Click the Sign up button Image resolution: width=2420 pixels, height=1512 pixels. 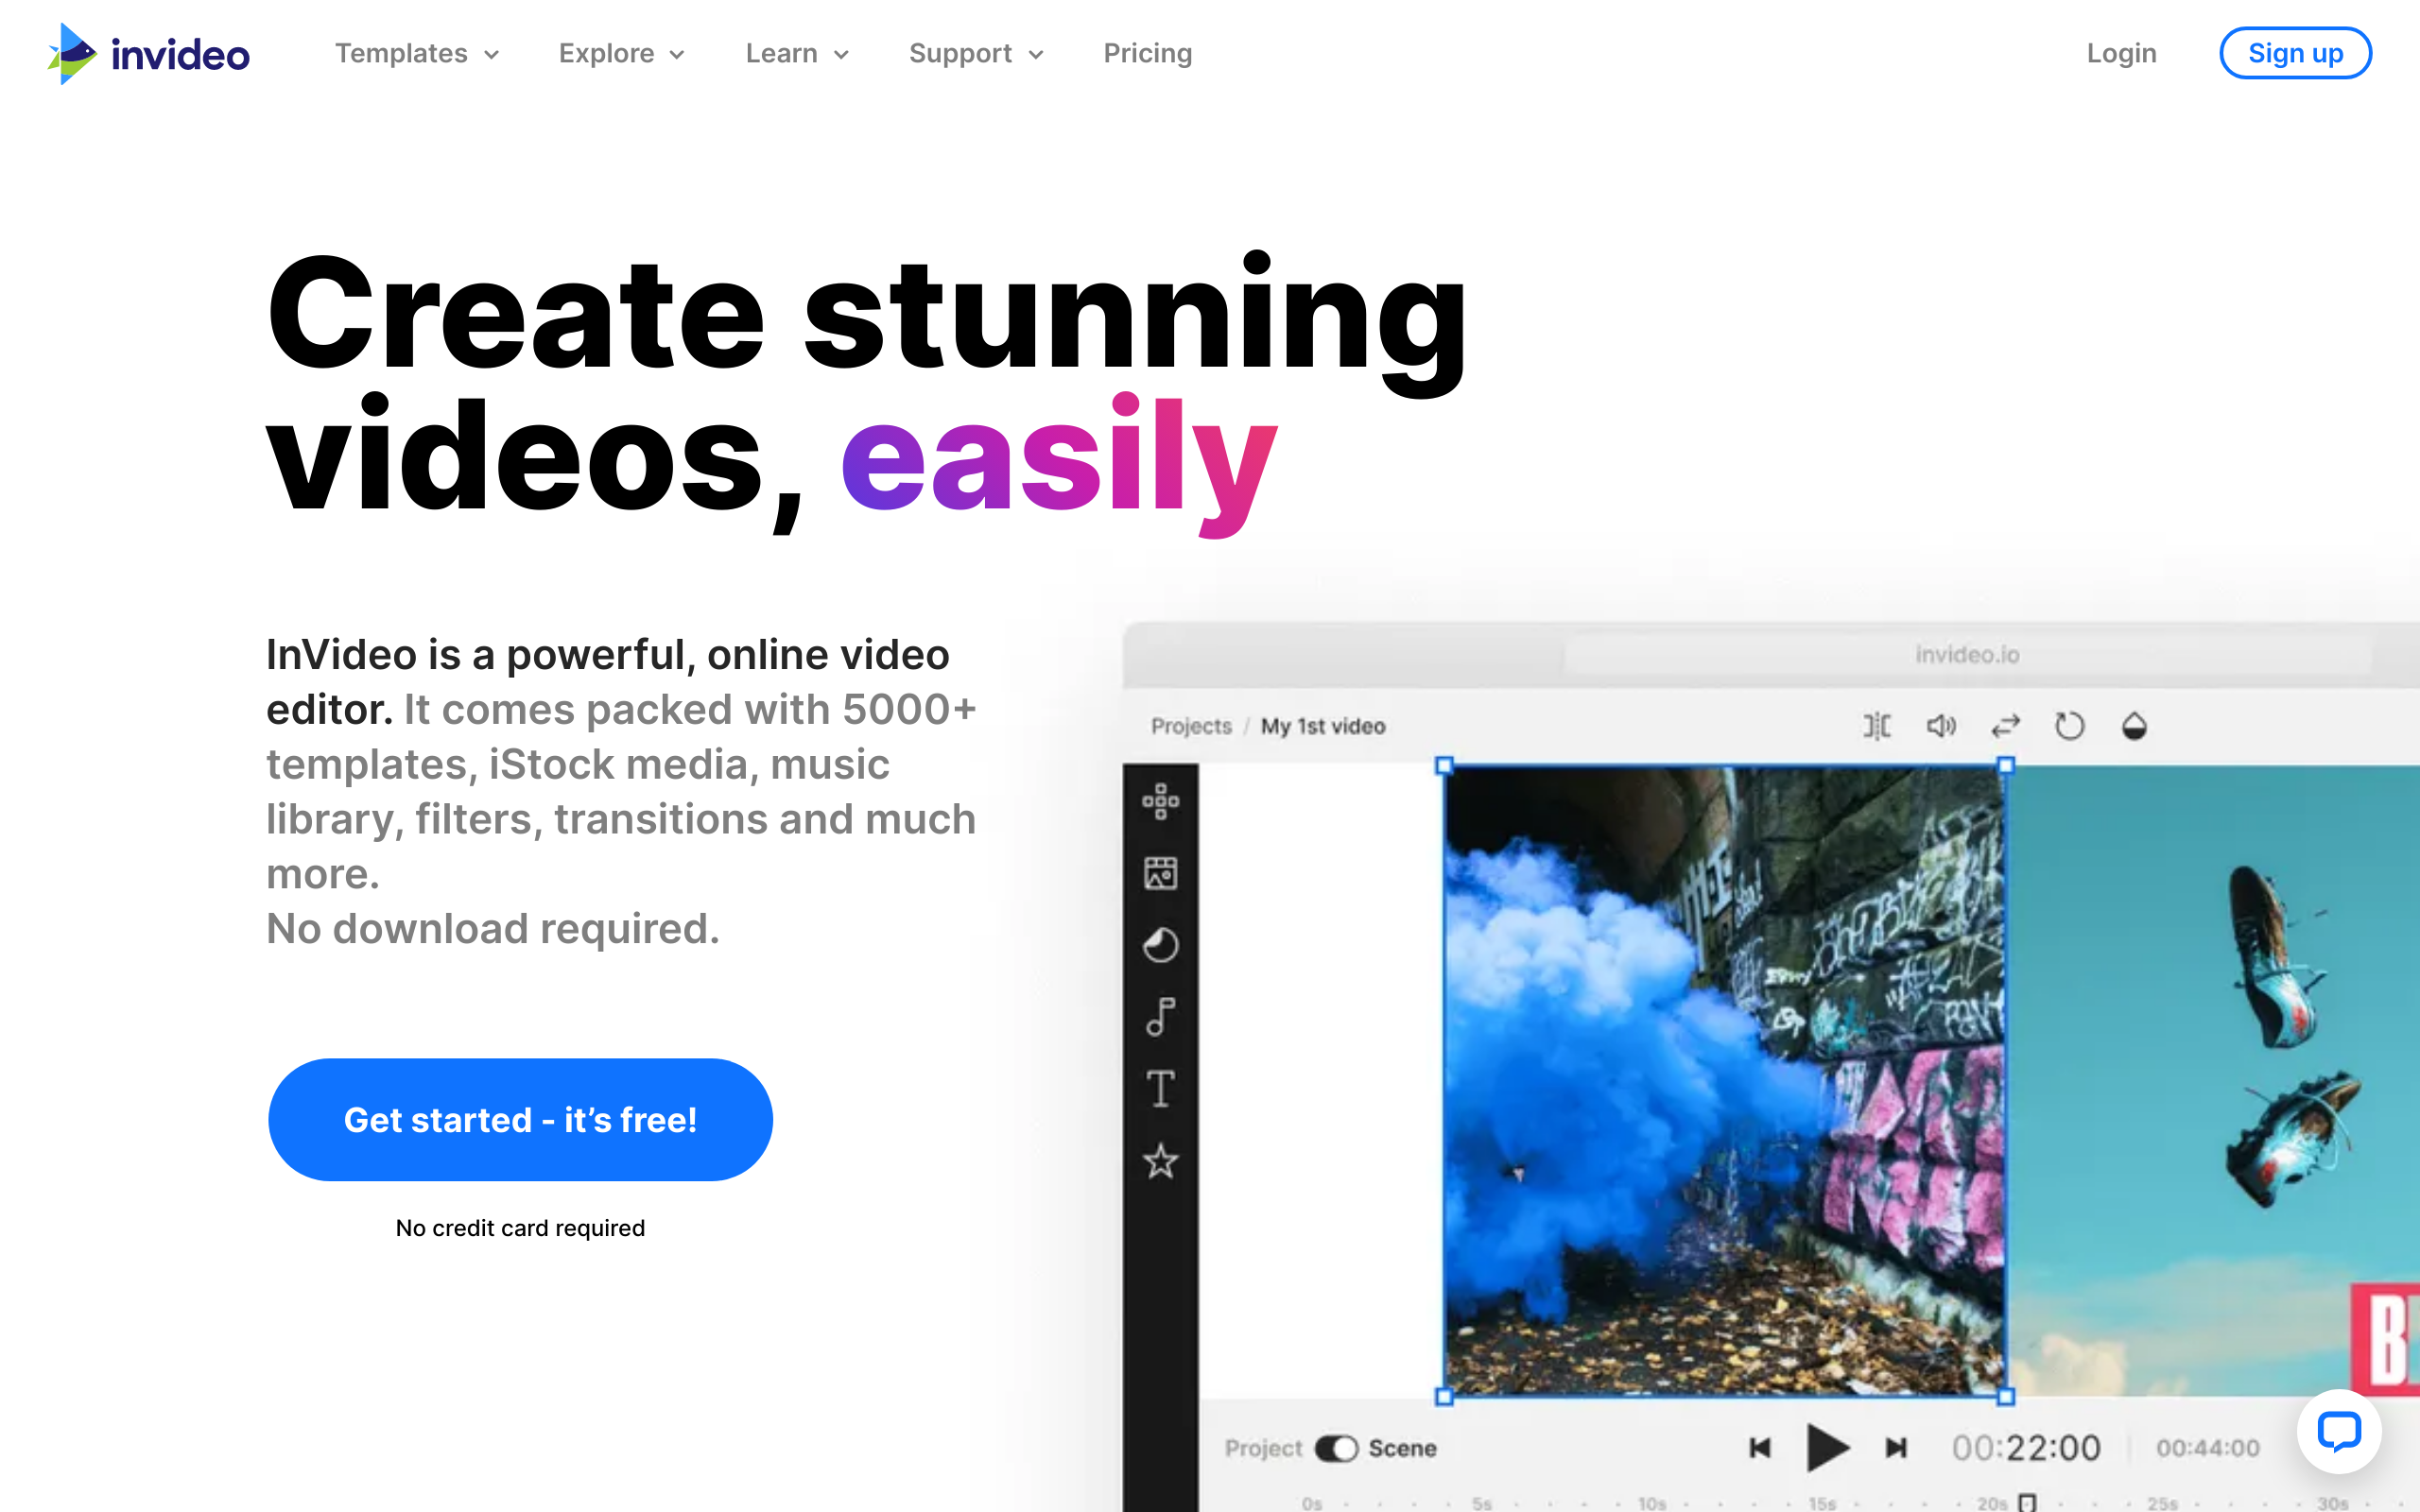[2294, 53]
